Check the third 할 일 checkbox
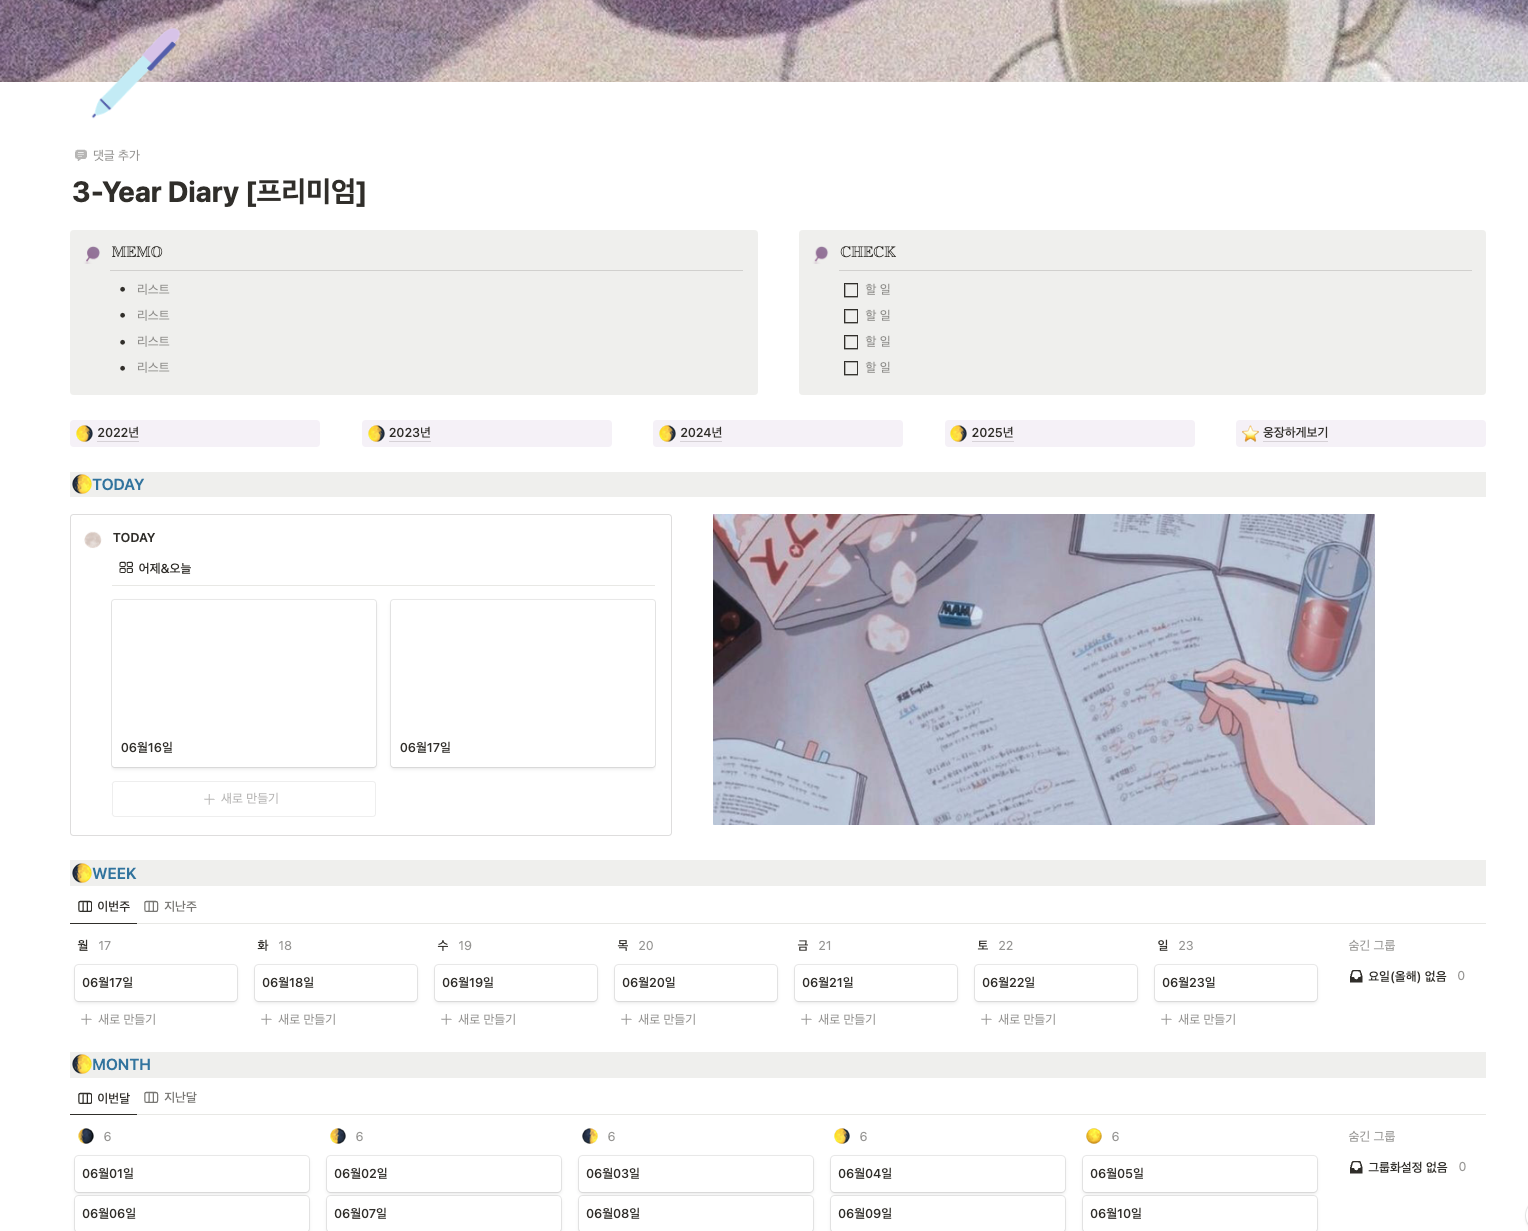1528x1231 pixels. (x=851, y=342)
